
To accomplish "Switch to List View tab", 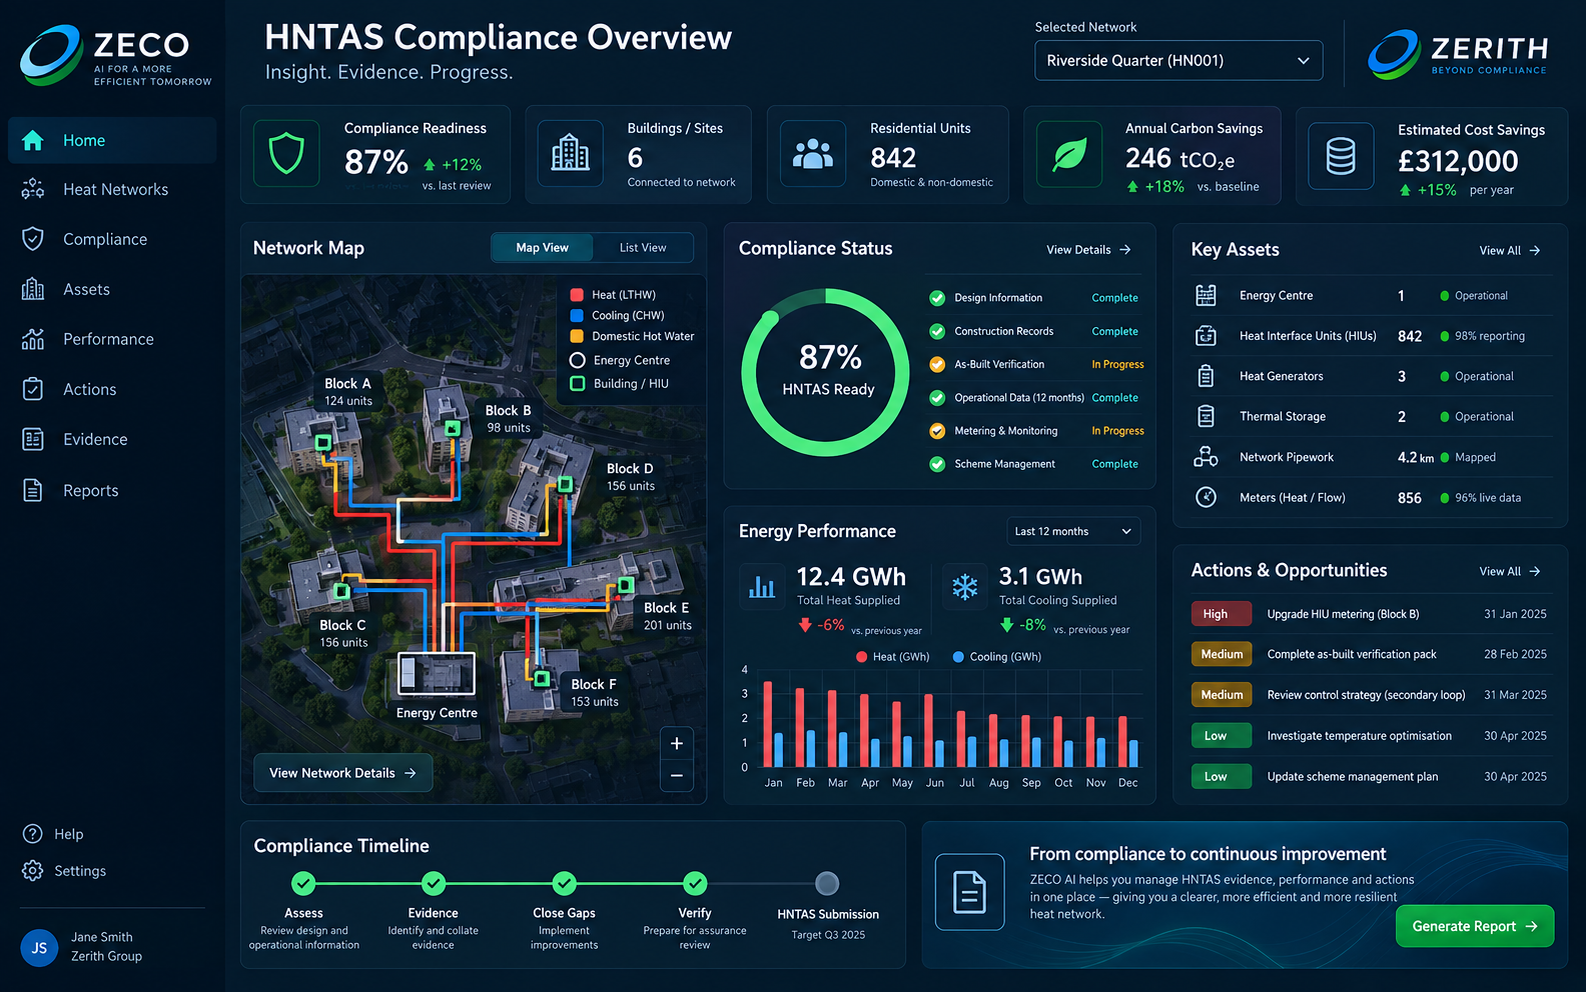I will click(x=643, y=248).
